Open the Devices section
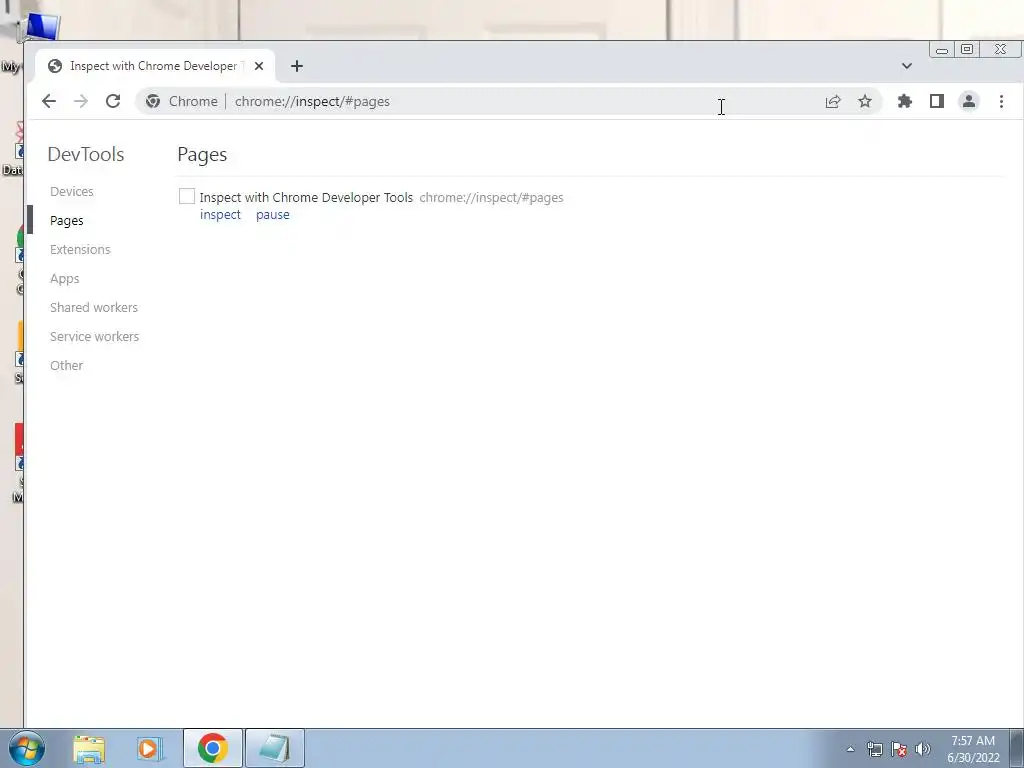The image size is (1024, 768). click(72, 191)
